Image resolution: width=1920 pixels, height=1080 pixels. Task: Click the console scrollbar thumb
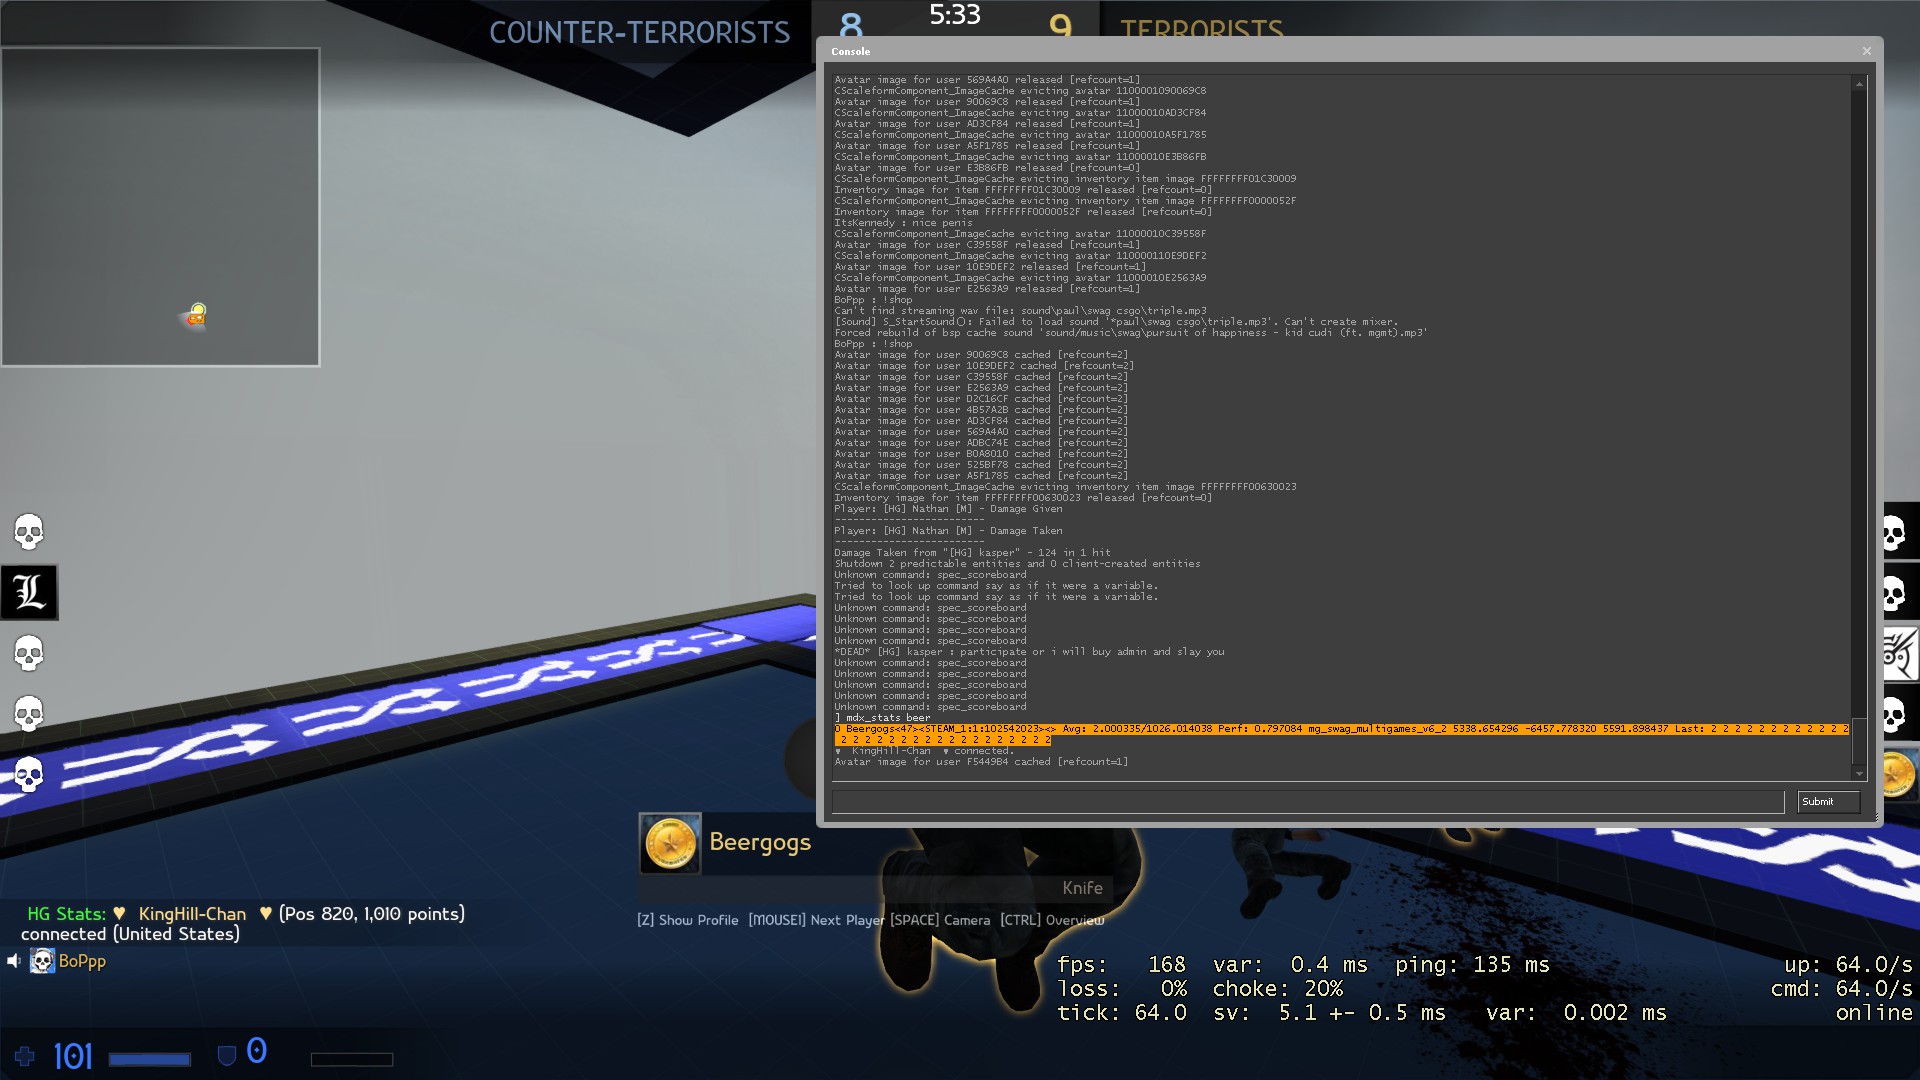click(x=1859, y=742)
